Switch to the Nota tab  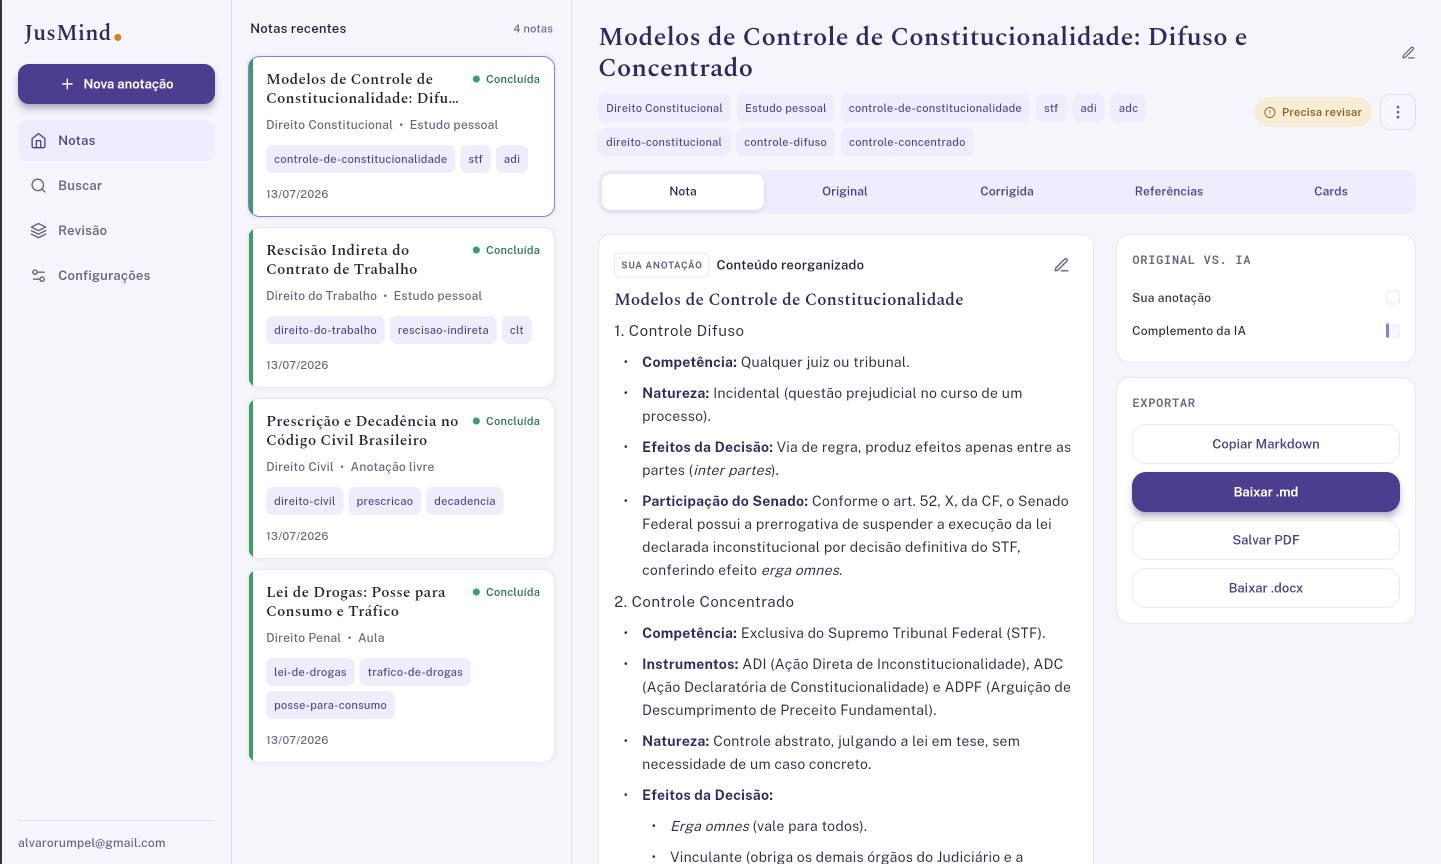tap(683, 192)
